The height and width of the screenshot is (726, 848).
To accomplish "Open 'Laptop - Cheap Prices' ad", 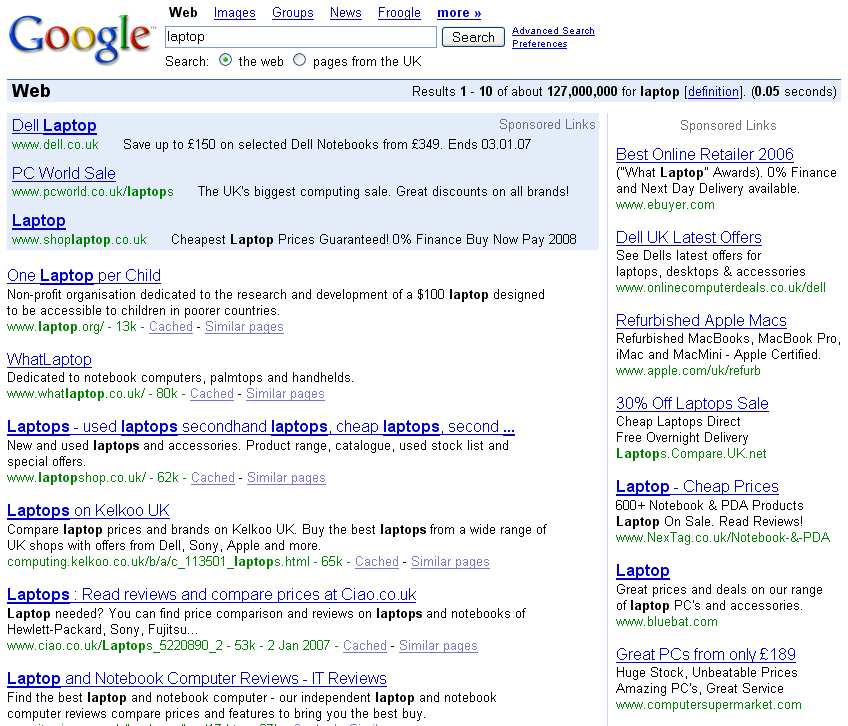I will (x=697, y=486).
